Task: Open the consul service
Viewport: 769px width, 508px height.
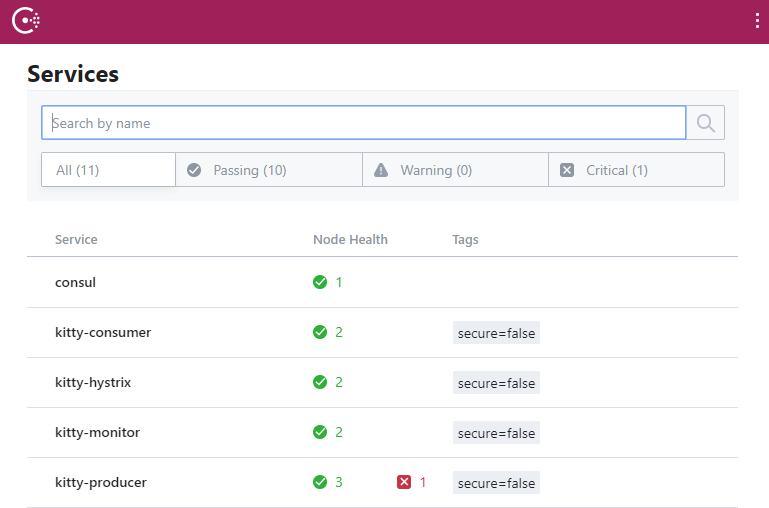Action: click(x=76, y=282)
